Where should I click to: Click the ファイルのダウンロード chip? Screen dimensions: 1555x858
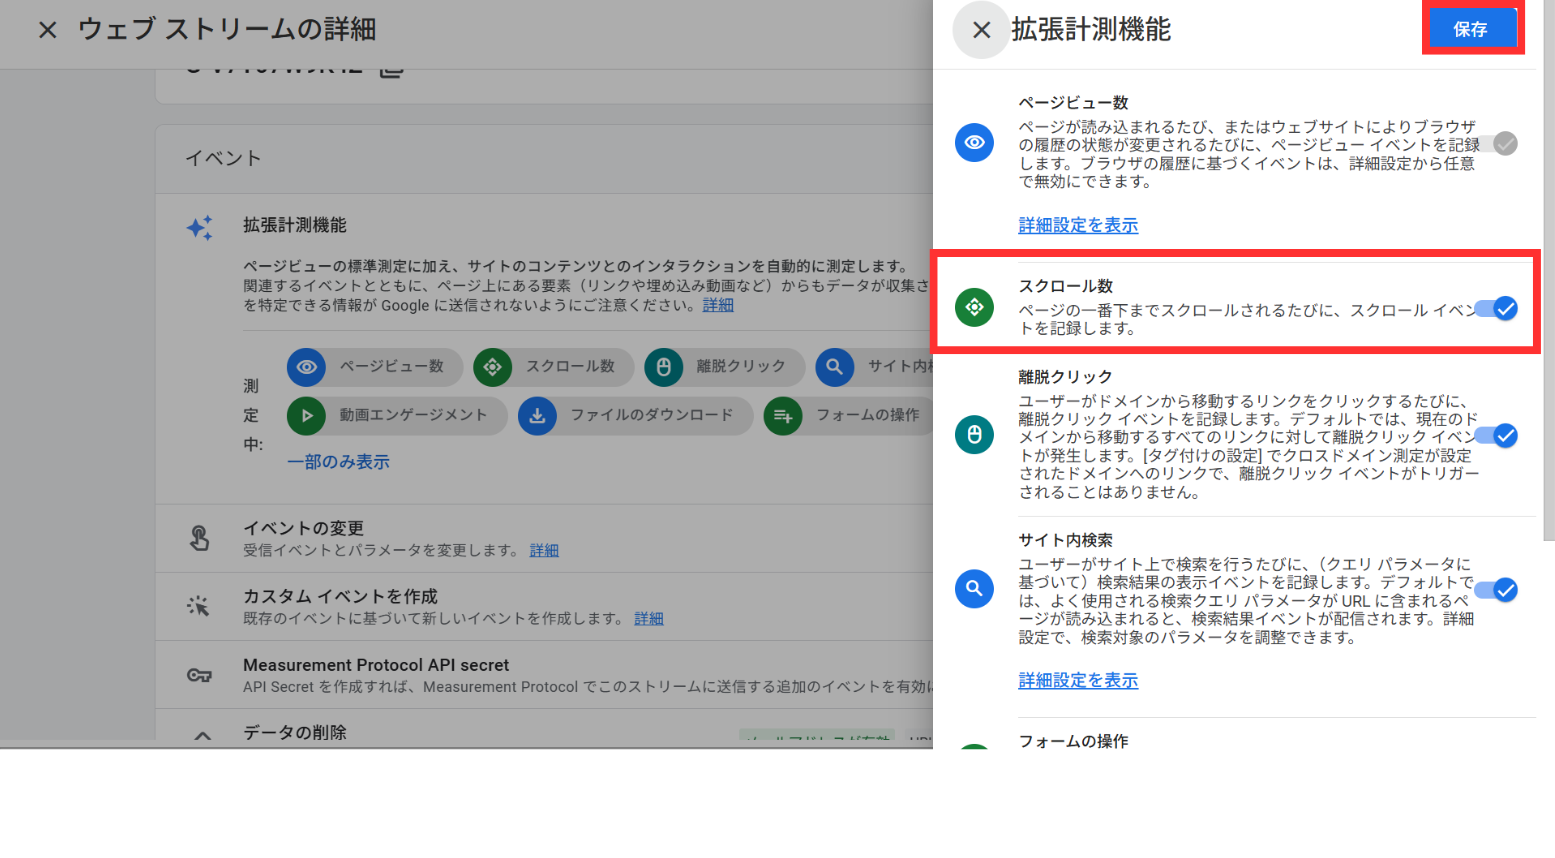click(635, 416)
